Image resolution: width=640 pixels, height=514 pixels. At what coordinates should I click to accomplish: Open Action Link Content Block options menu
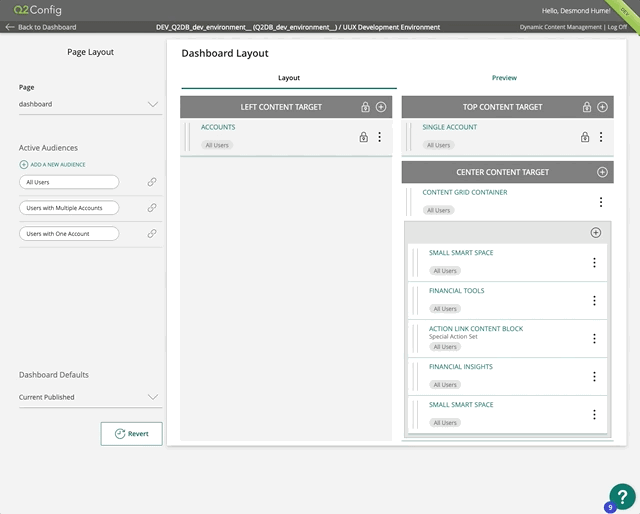click(x=594, y=338)
